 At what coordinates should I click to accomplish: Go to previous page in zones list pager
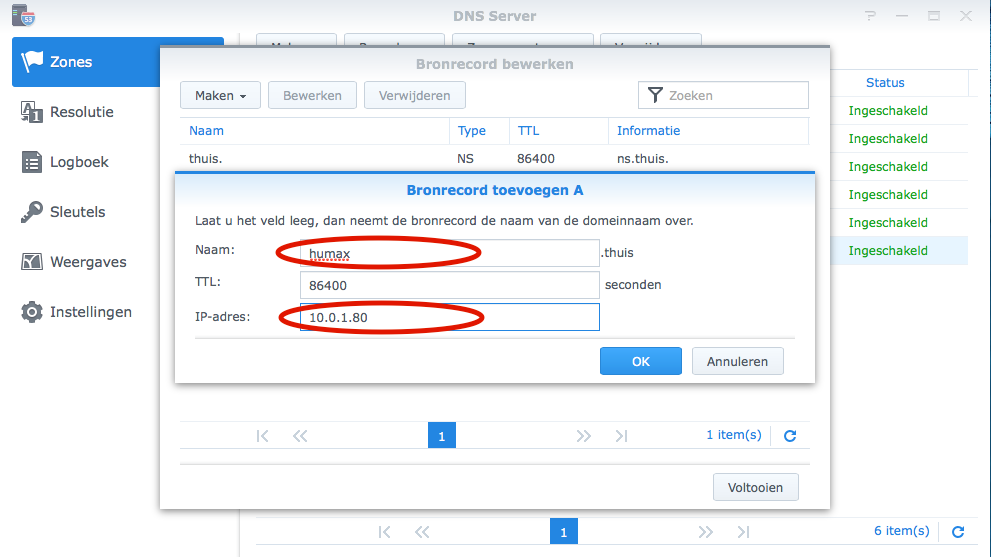(x=422, y=532)
